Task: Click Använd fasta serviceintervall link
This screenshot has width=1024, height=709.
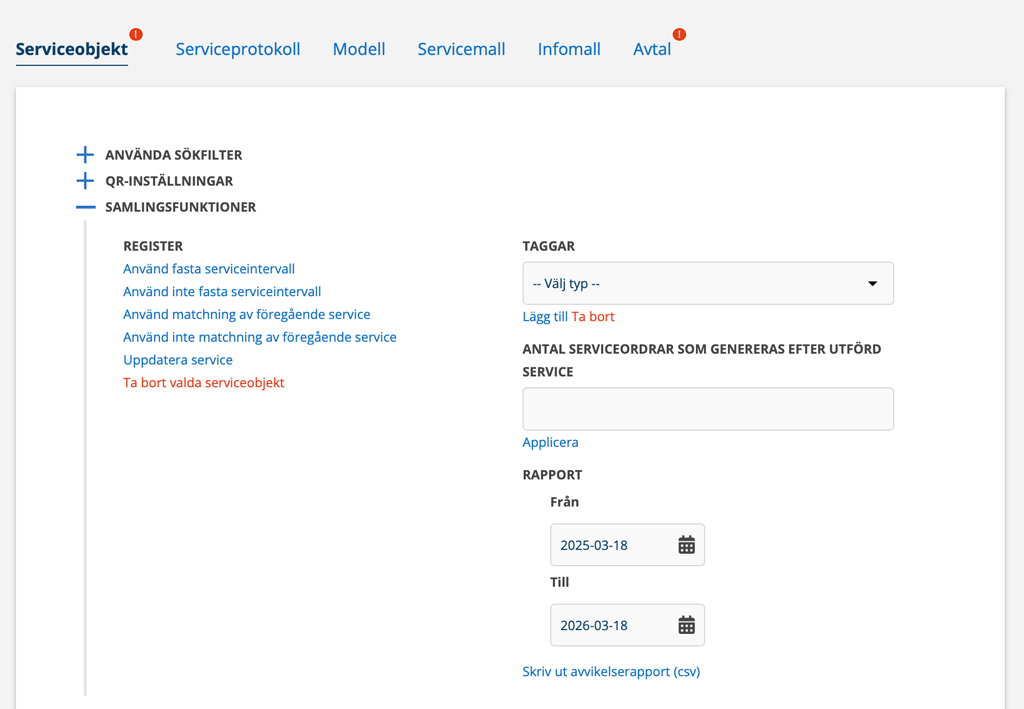Action: click(209, 269)
